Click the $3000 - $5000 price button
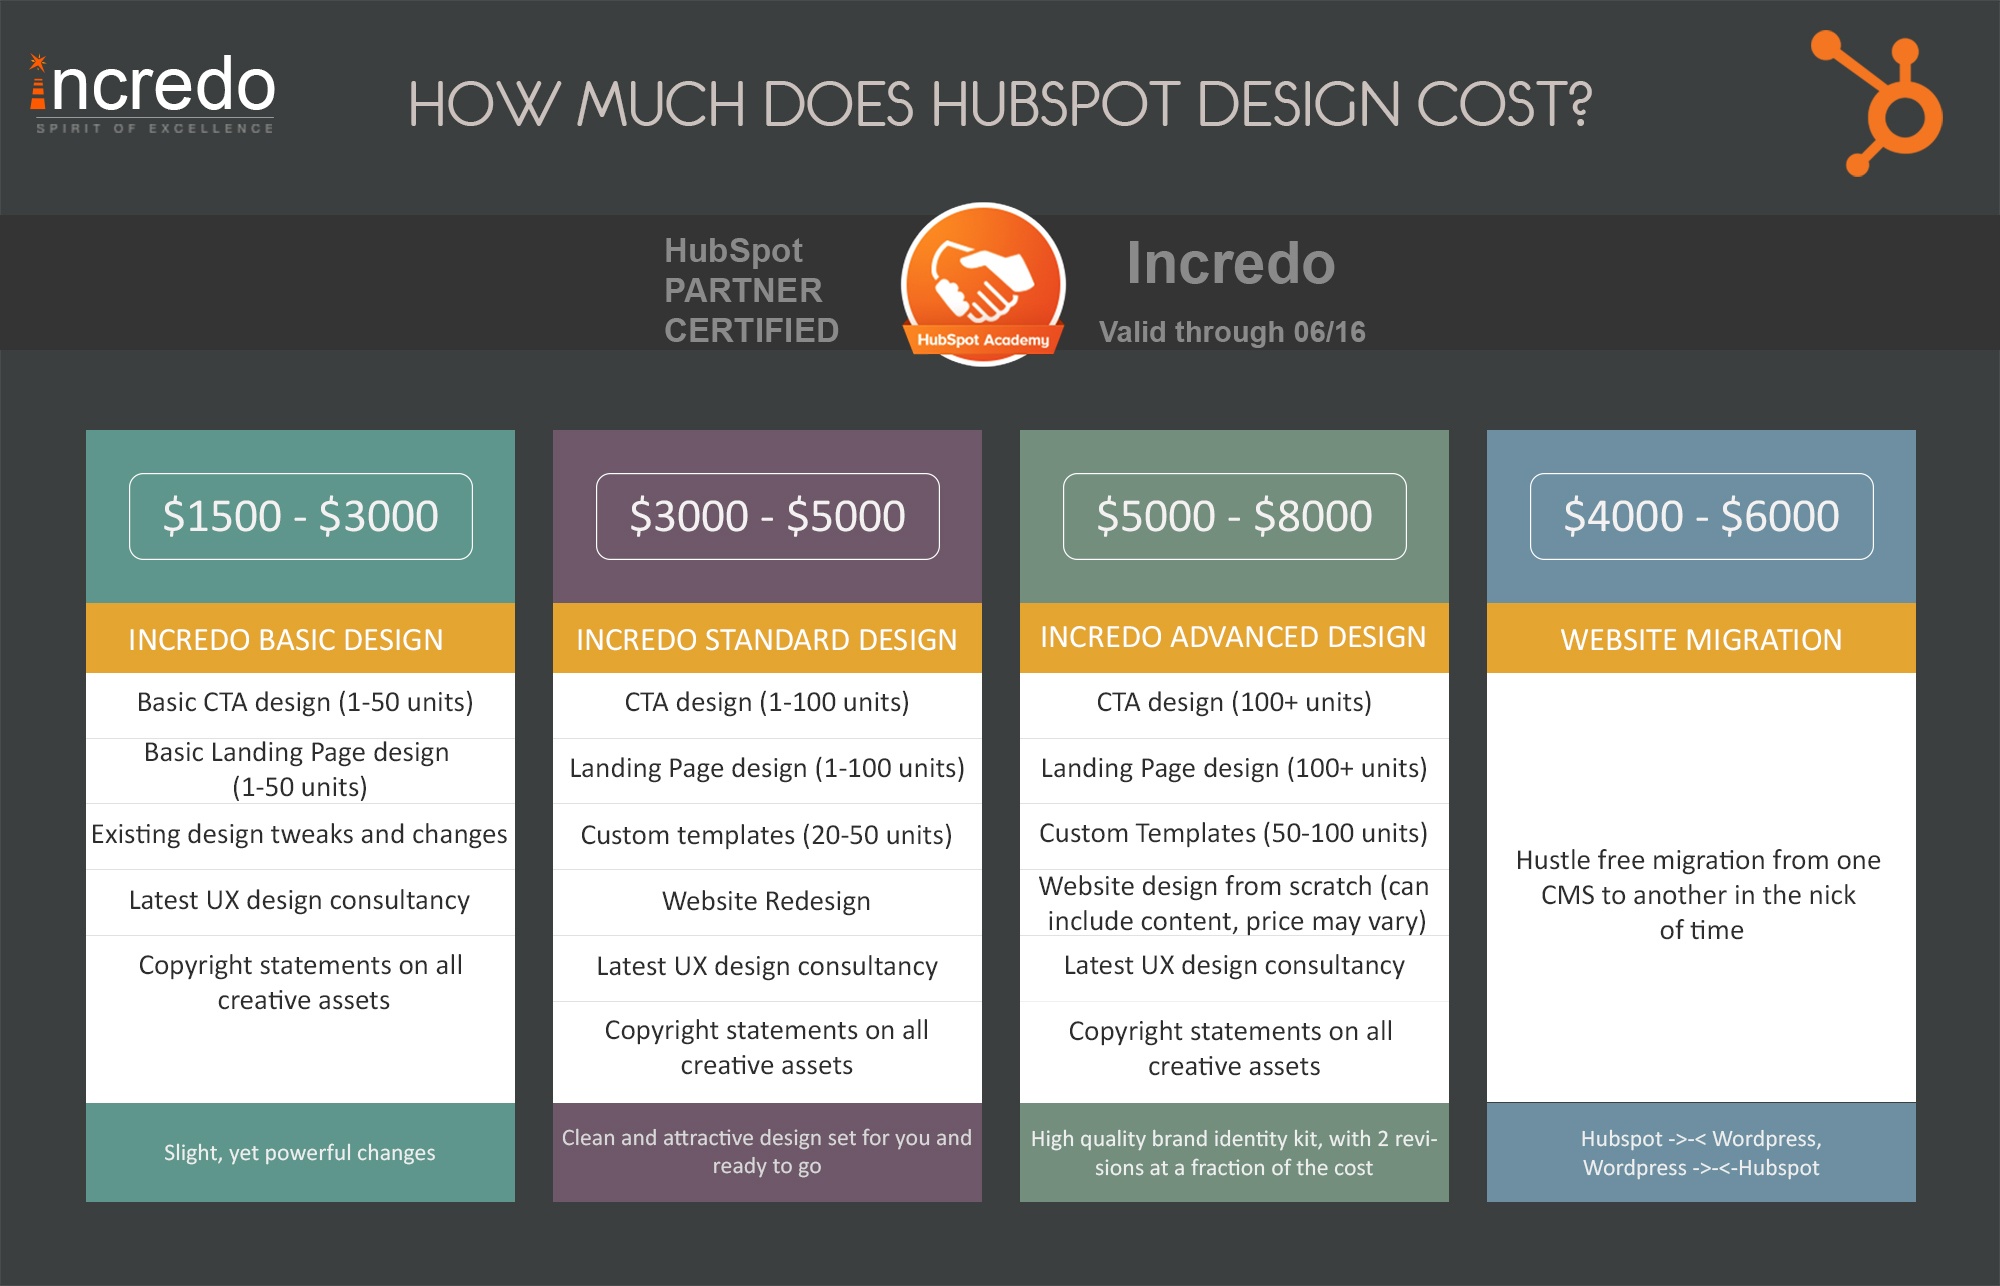2000x1286 pixels. [768, 516]
